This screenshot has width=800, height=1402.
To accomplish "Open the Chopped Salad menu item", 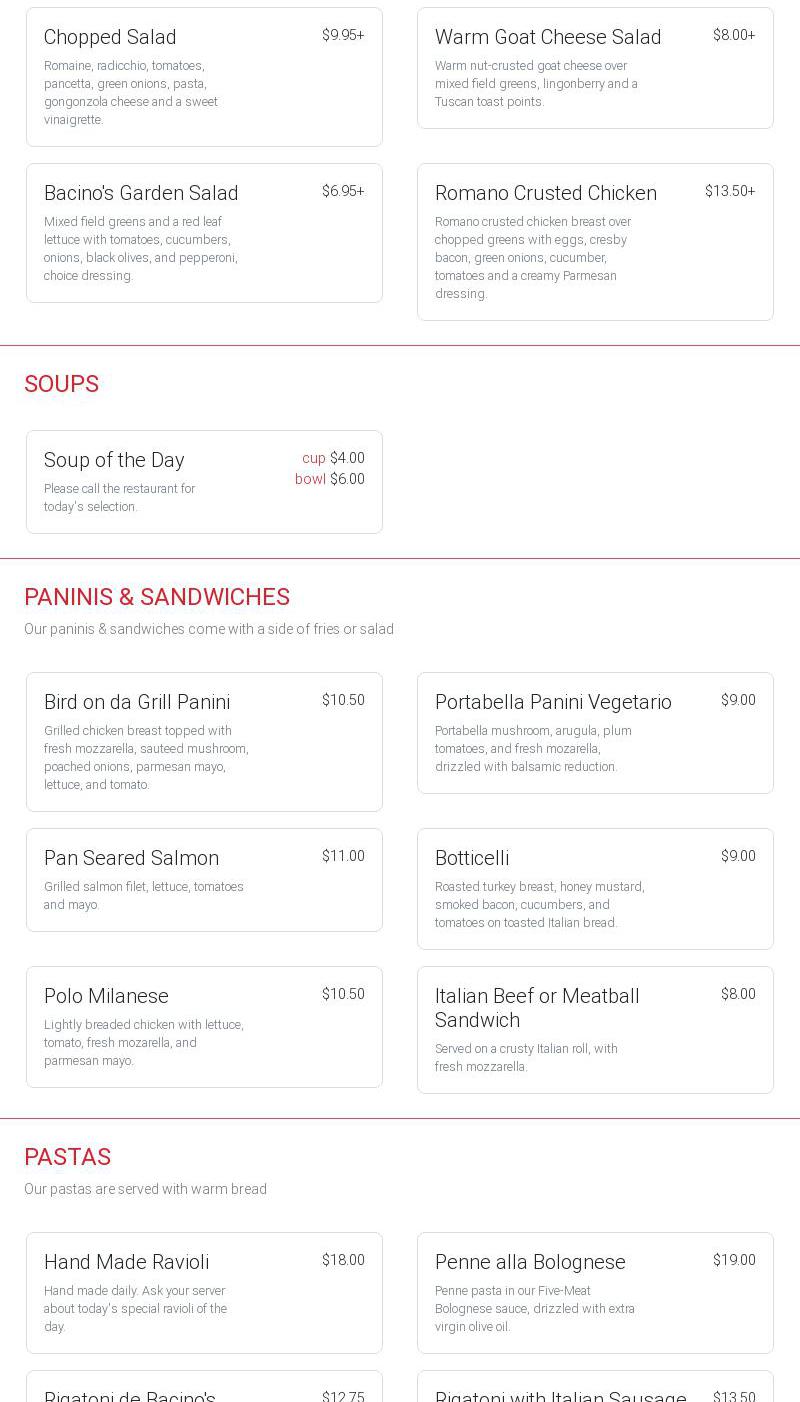I will point(204,77).
